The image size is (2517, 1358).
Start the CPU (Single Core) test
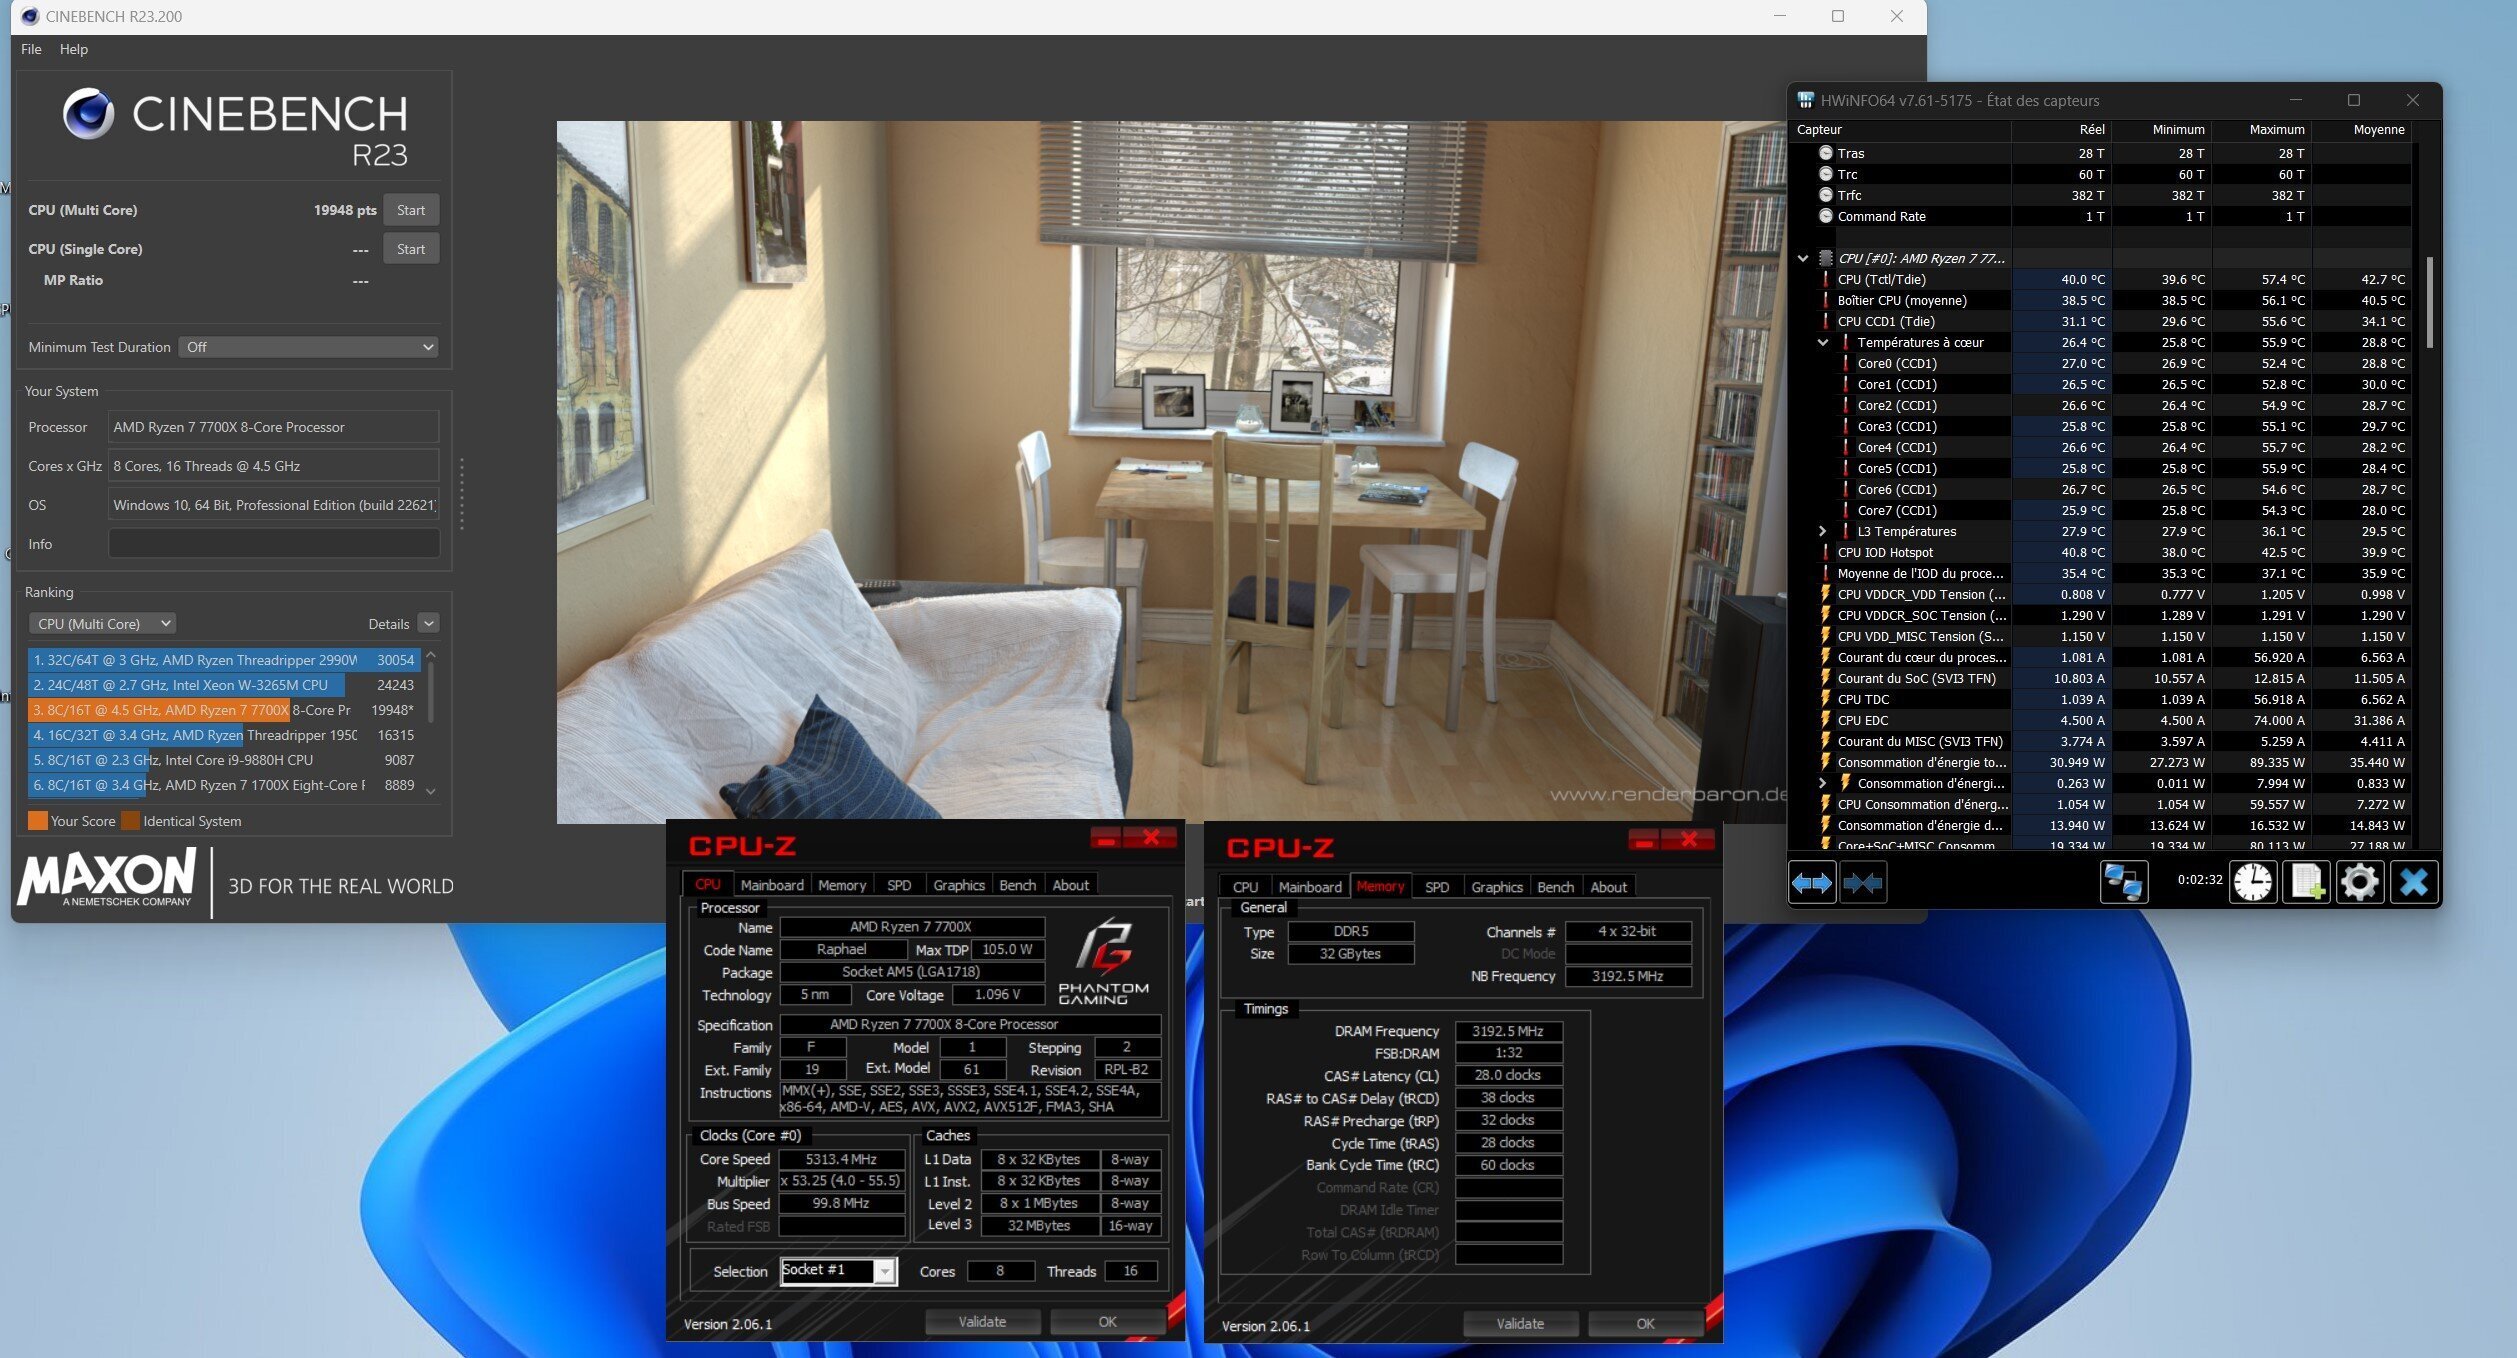click(x=410, y=249)
